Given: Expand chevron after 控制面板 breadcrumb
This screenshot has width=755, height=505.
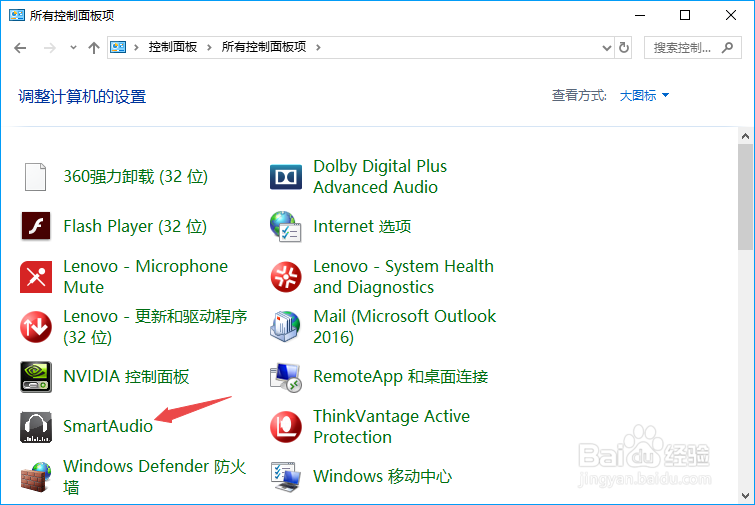Looking at the screenshot, I should tap(209, 47).
